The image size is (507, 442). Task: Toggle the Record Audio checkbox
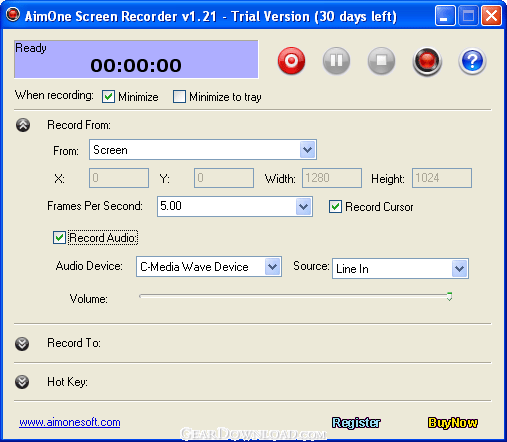point(59,238)
